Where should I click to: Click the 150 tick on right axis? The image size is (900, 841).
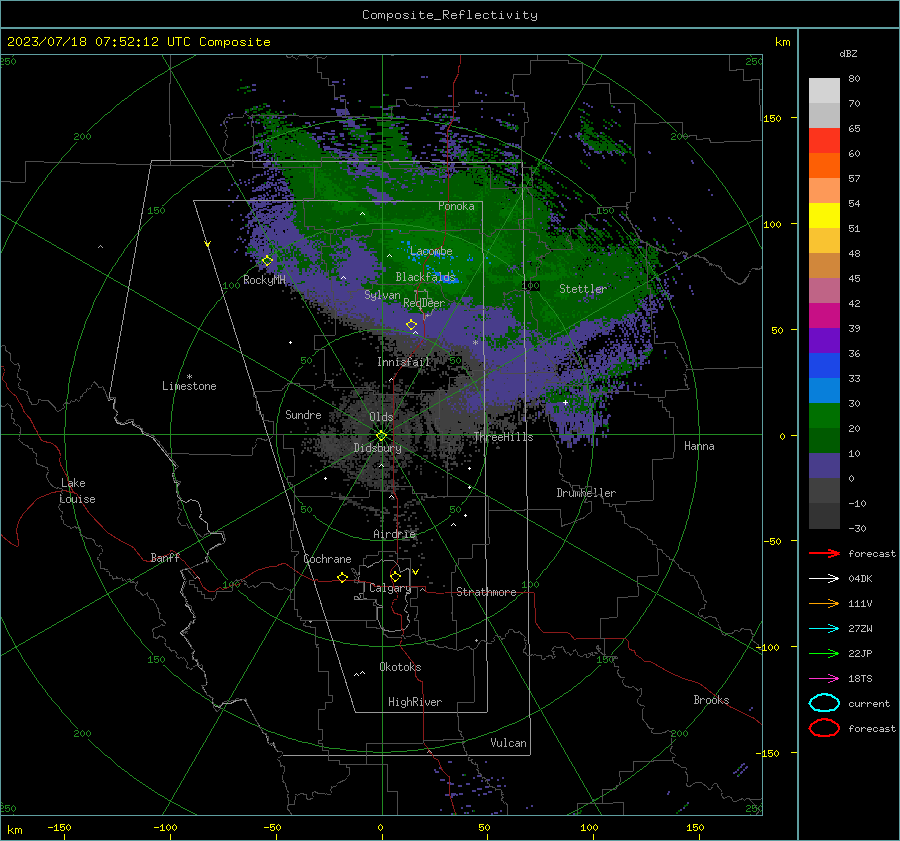[x=772, y=118]
